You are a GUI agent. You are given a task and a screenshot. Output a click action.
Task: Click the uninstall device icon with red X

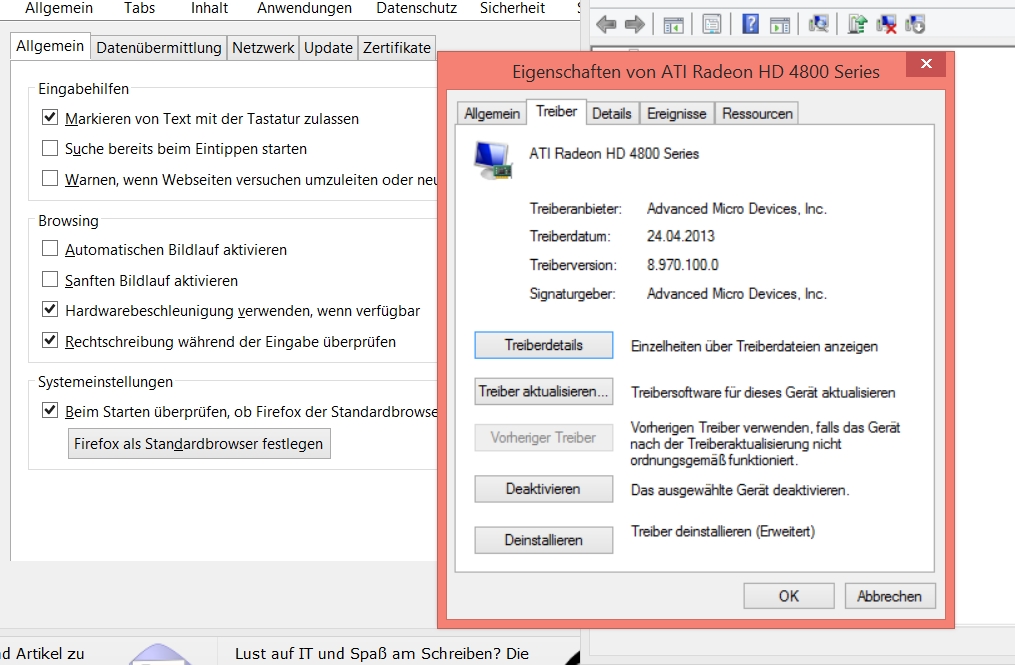point(886,25)
